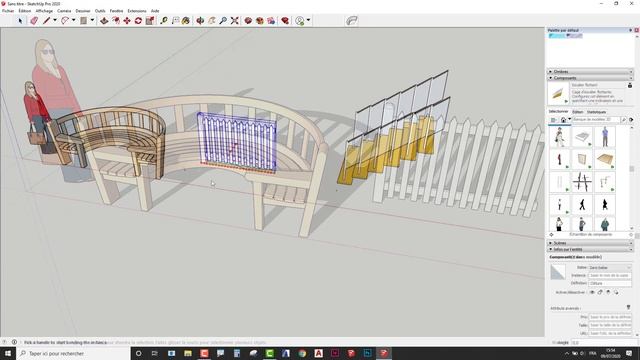
Task: Open the Caméra menu
Action: (x=64, y=11)
